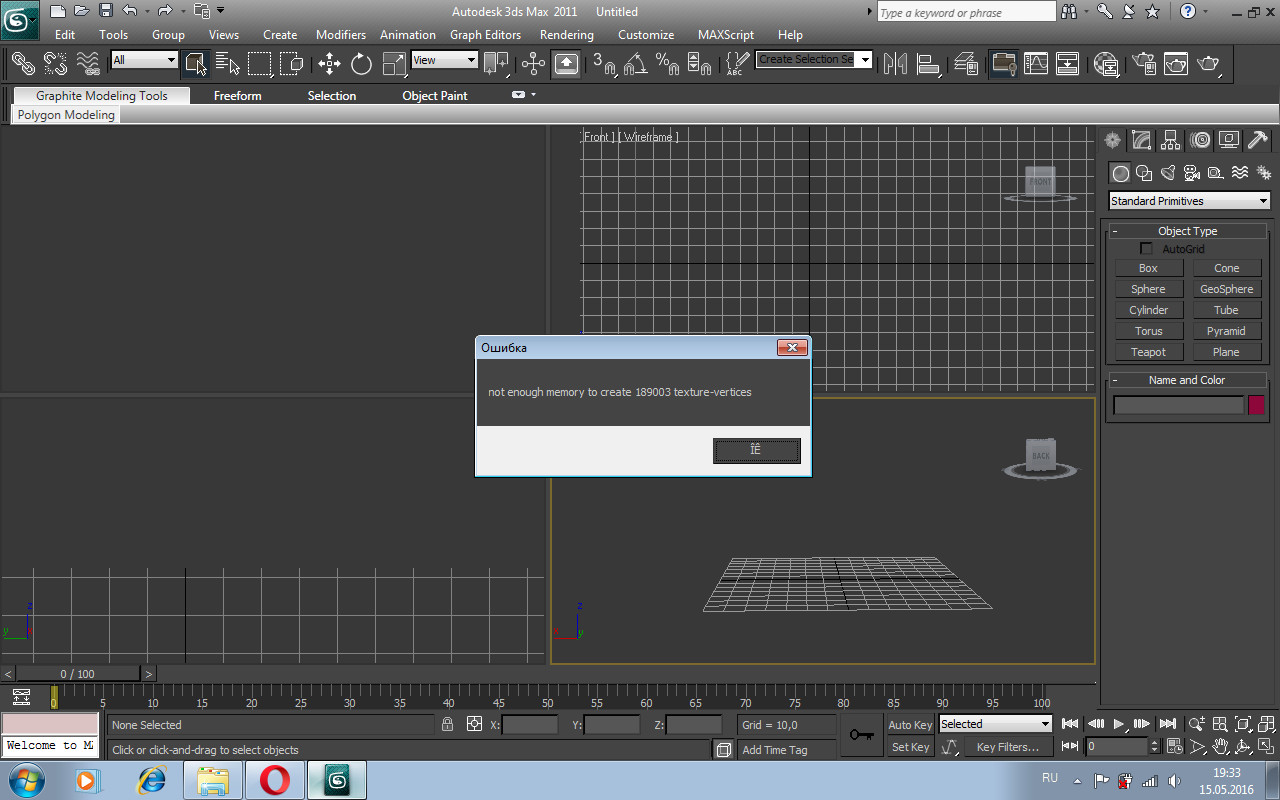Screen dimensions: 1280x800
Task: Toggle Auto Key animation mode
Action: pyautogui.click(x=909, y=725)
